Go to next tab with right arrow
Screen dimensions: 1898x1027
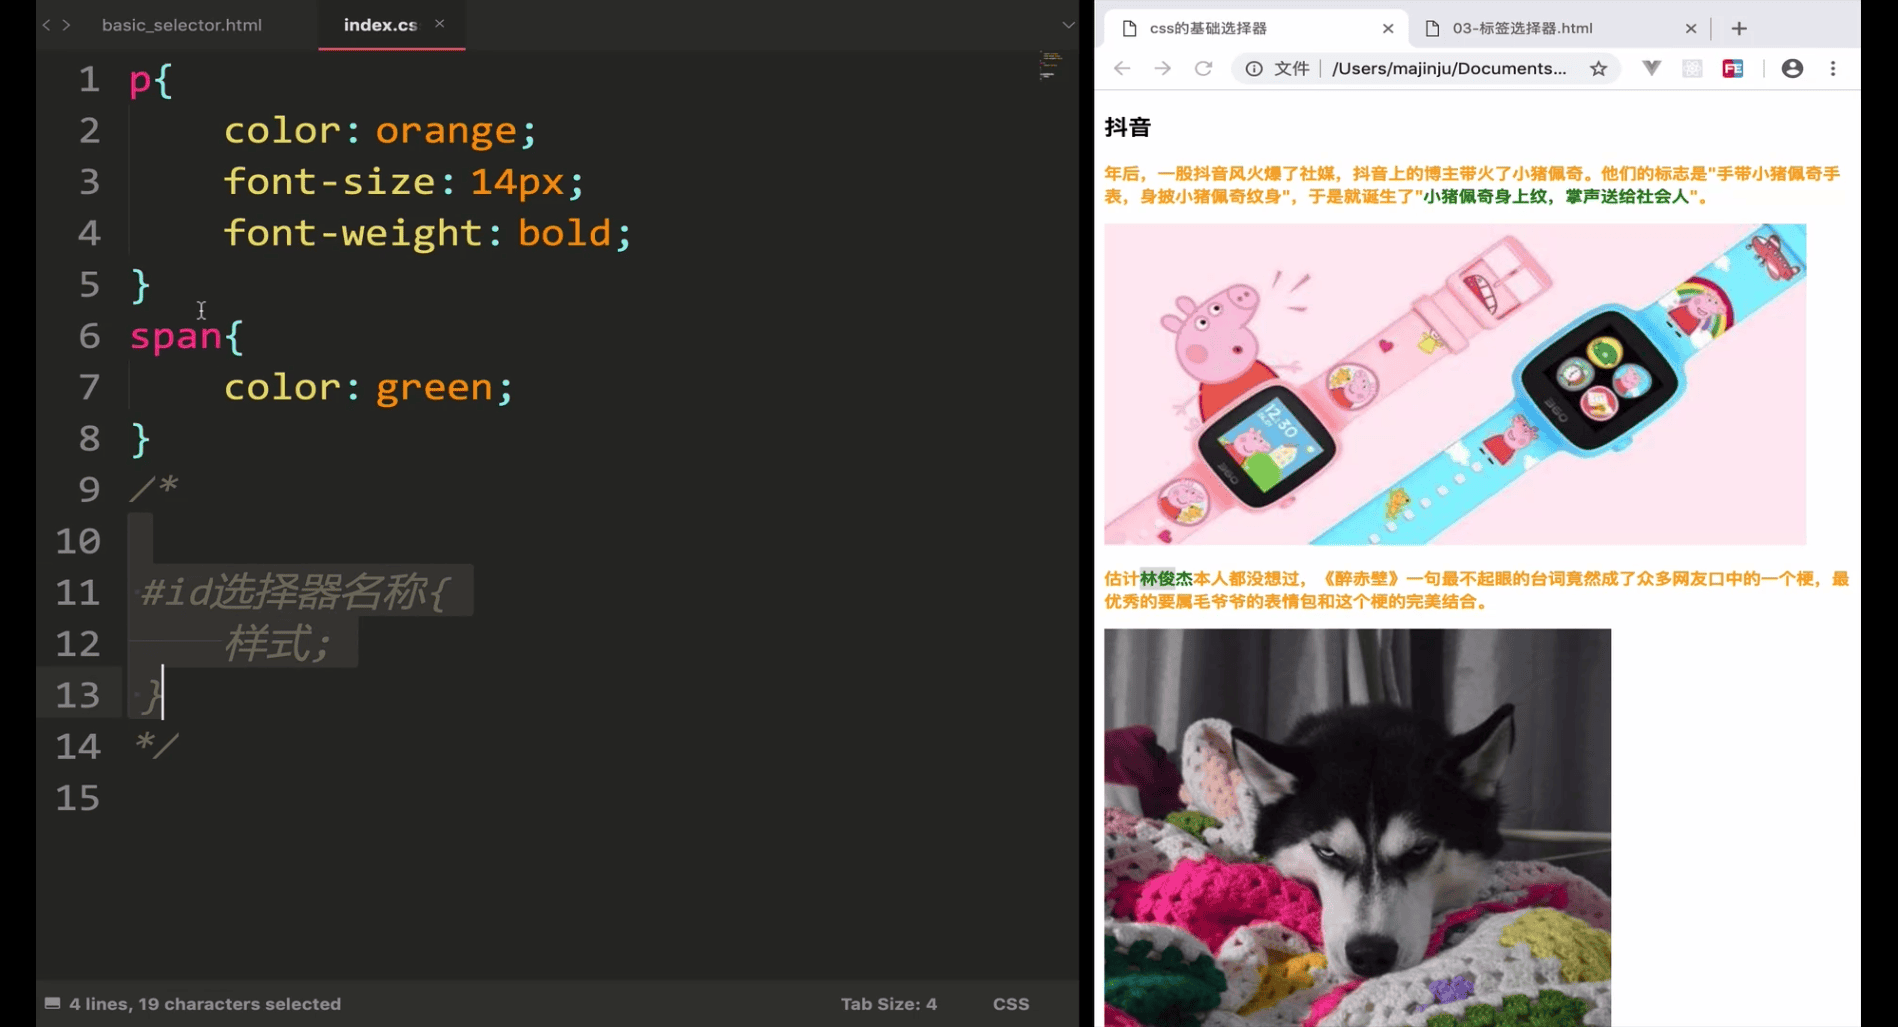(66, 25)
